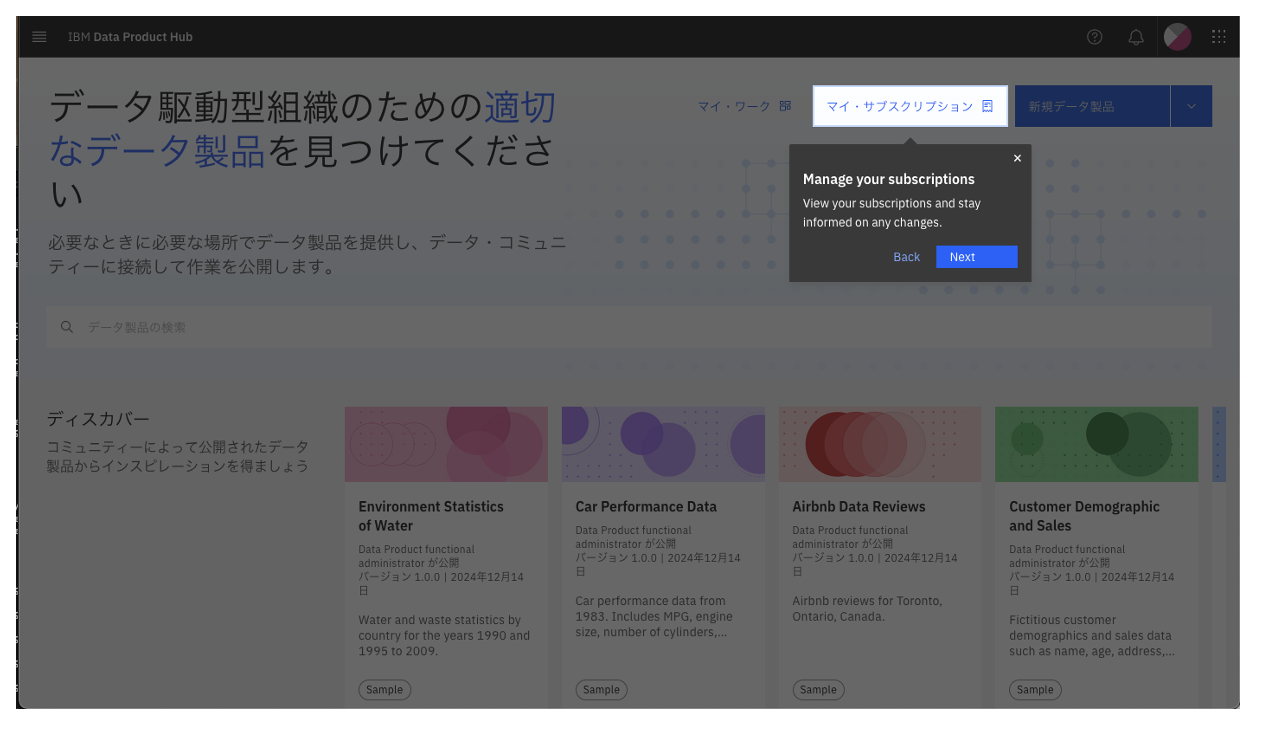Open the app switcher grid icon
The image size is (1262, 734).
click(1218, 37)
